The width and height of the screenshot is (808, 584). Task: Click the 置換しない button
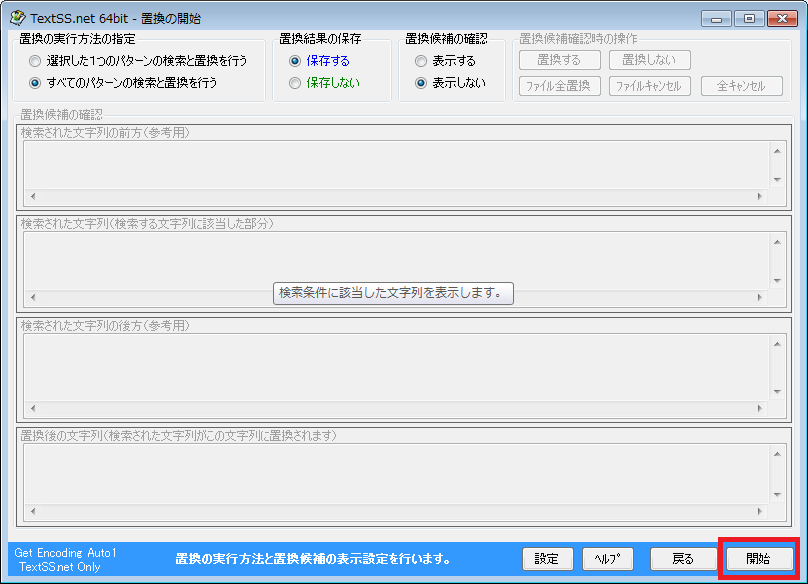click(649, 60)
